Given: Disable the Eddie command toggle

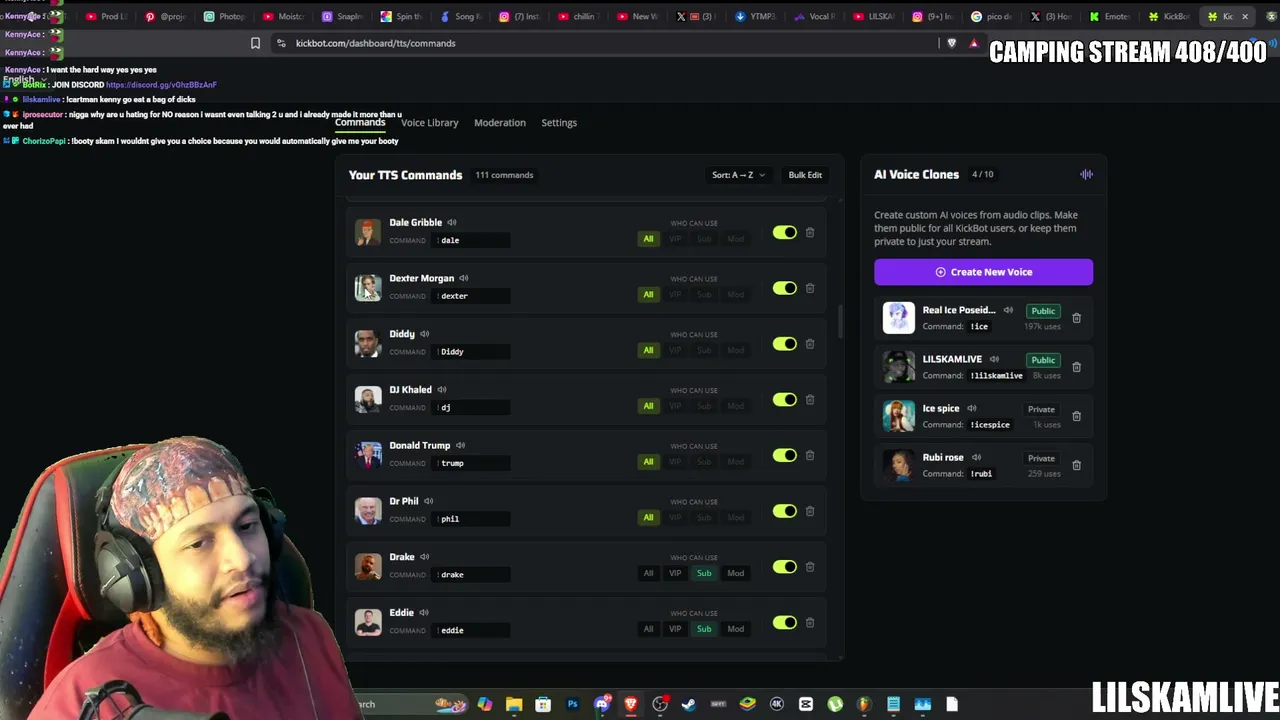Looking at the screenshot, I should point(785,622).
